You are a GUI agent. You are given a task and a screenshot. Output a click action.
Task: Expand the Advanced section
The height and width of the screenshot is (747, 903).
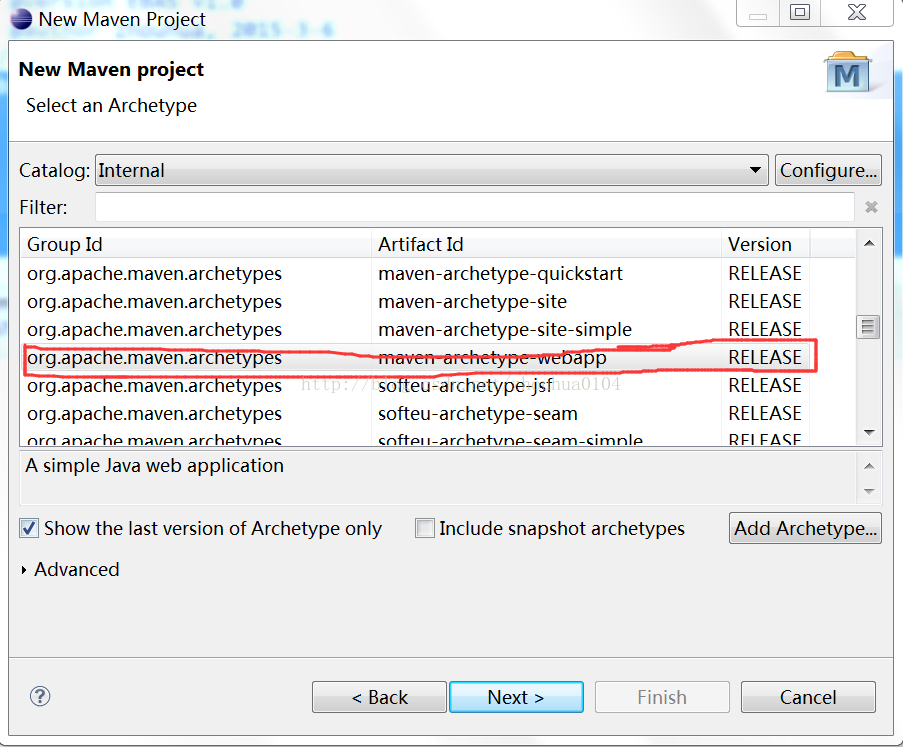click(x=24, y=570)
